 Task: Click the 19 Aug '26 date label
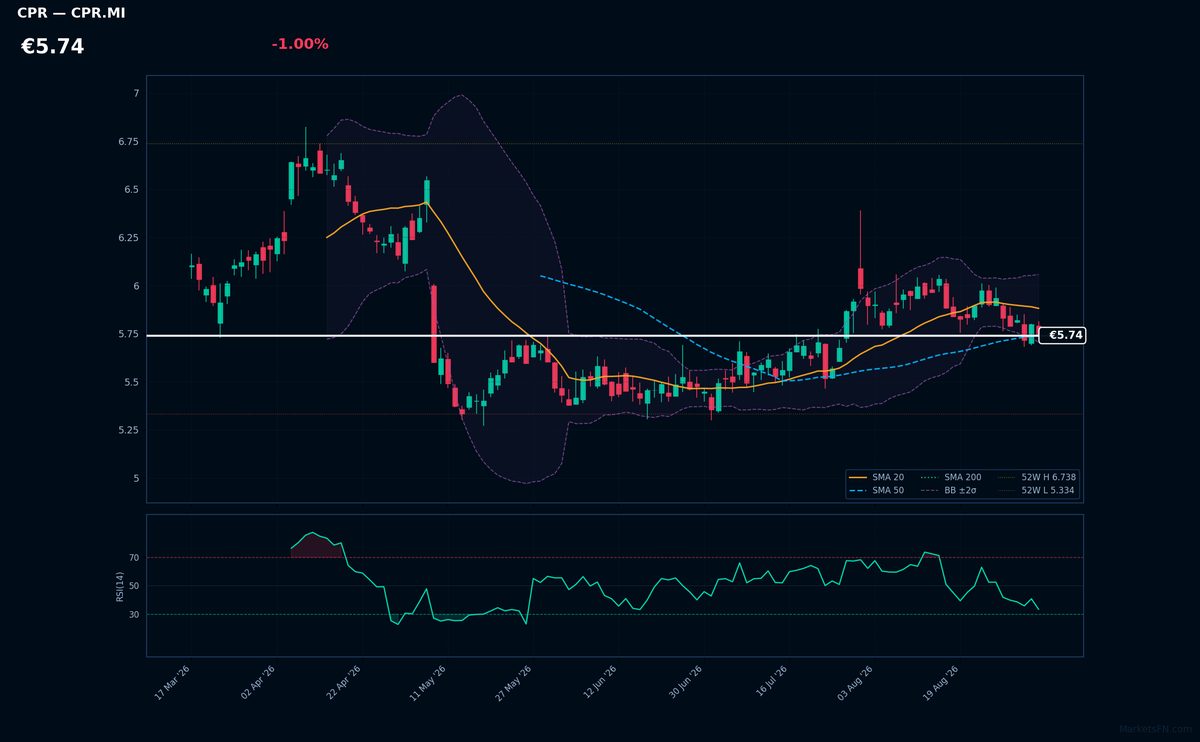[x=941, y=683]
